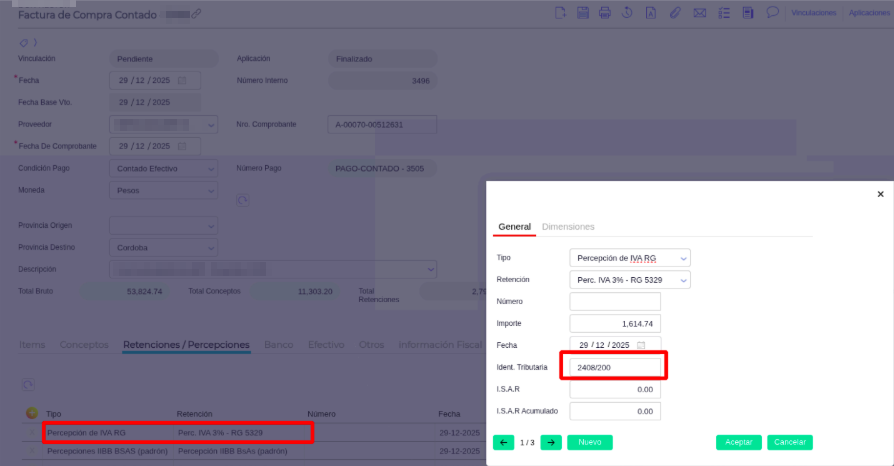
Task: Open the attachment paperclip icon
Action: click(x=675, y=13)
